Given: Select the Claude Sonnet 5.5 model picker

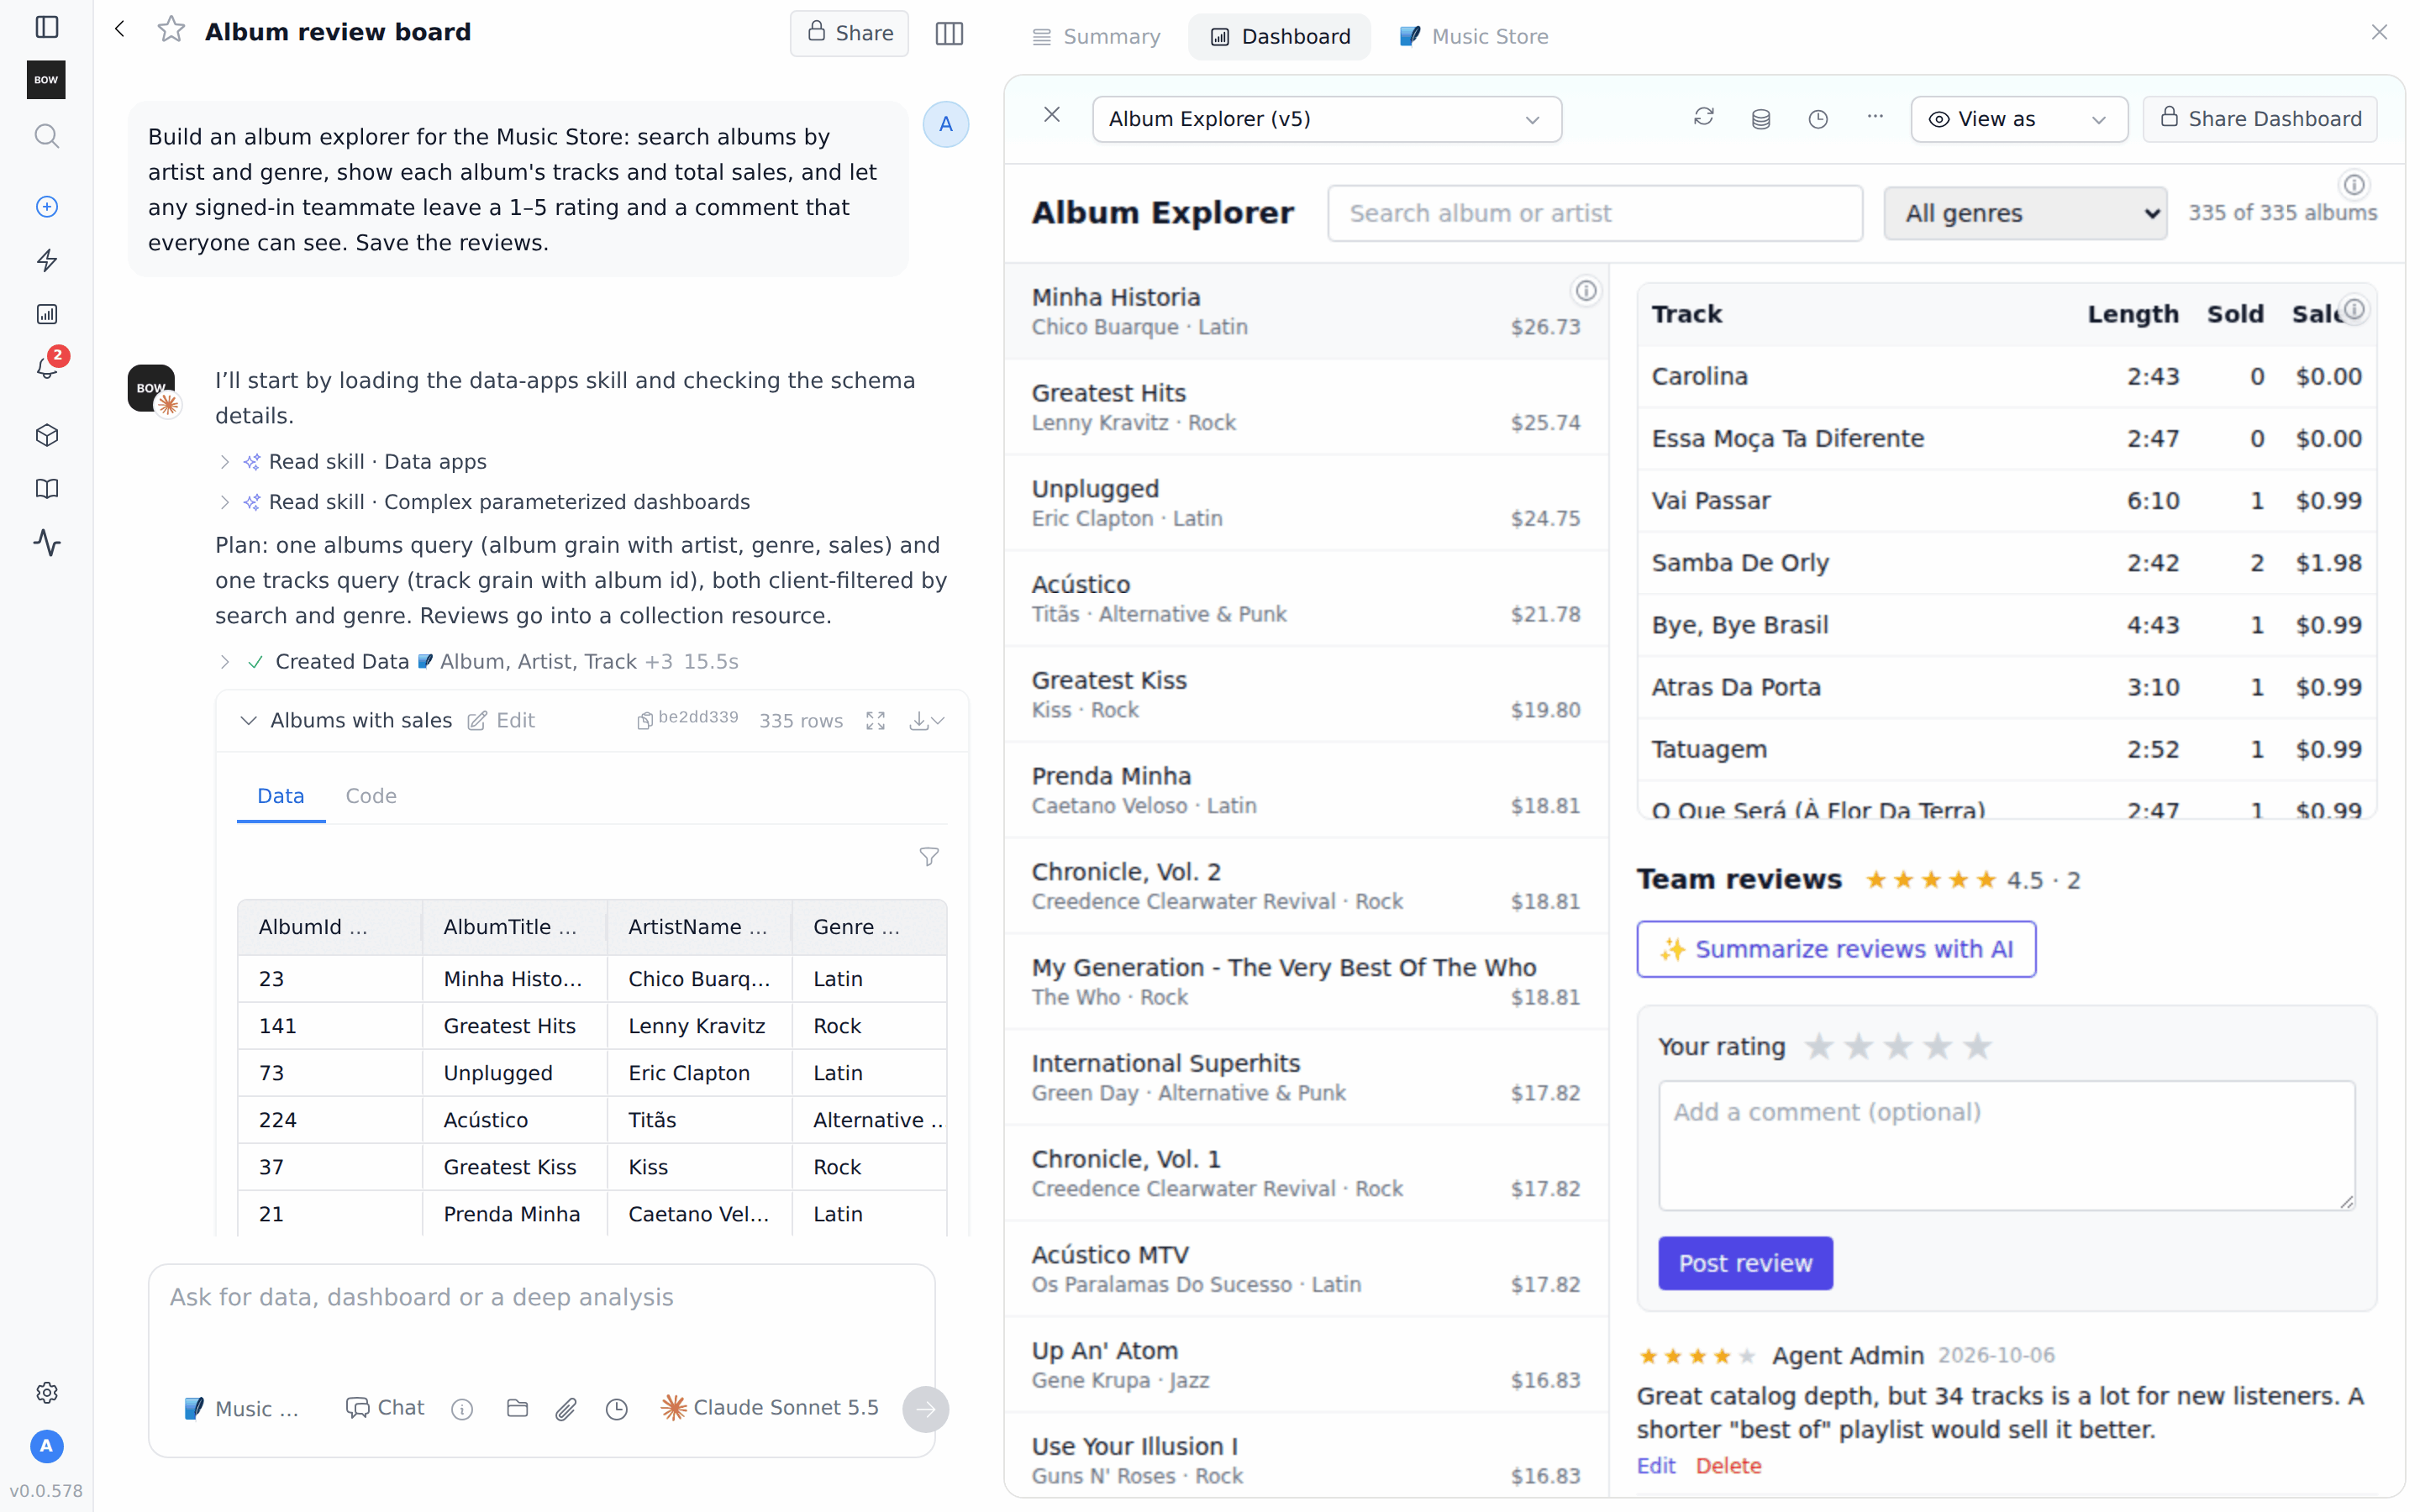Looking at the screenshot, I should click(769, 1408).
